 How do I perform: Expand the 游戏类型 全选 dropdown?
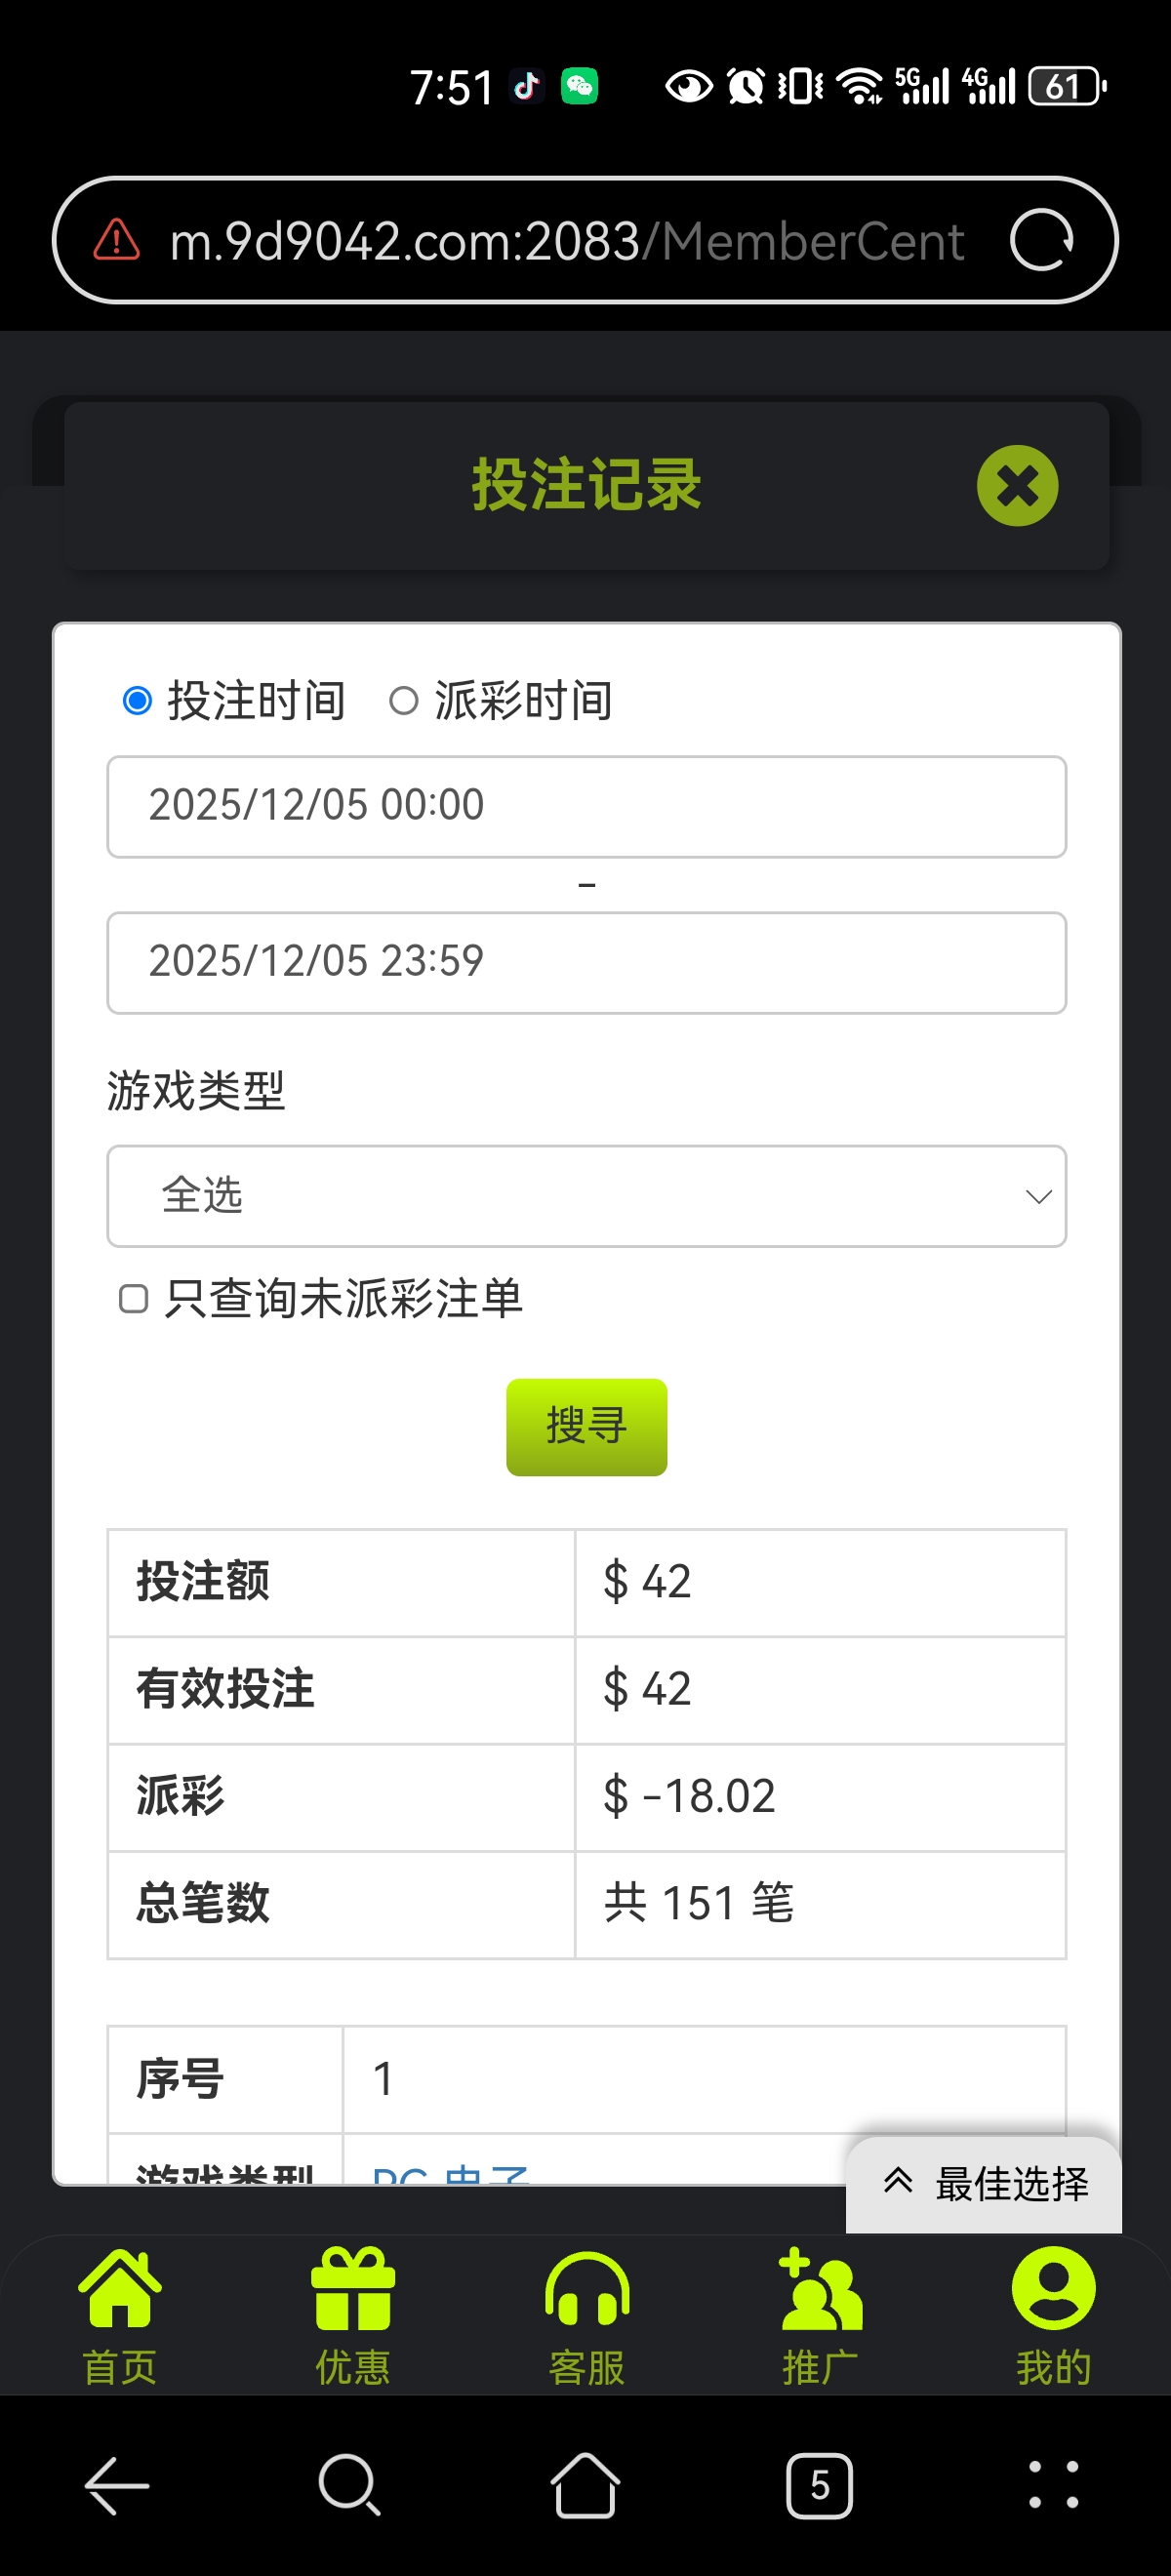pyautogui.click(x=586, y=1196)
